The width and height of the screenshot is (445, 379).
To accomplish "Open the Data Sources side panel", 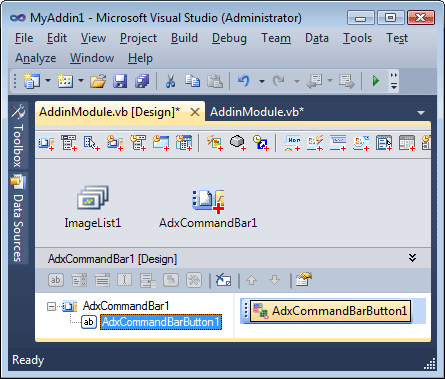I will (18, 218).
